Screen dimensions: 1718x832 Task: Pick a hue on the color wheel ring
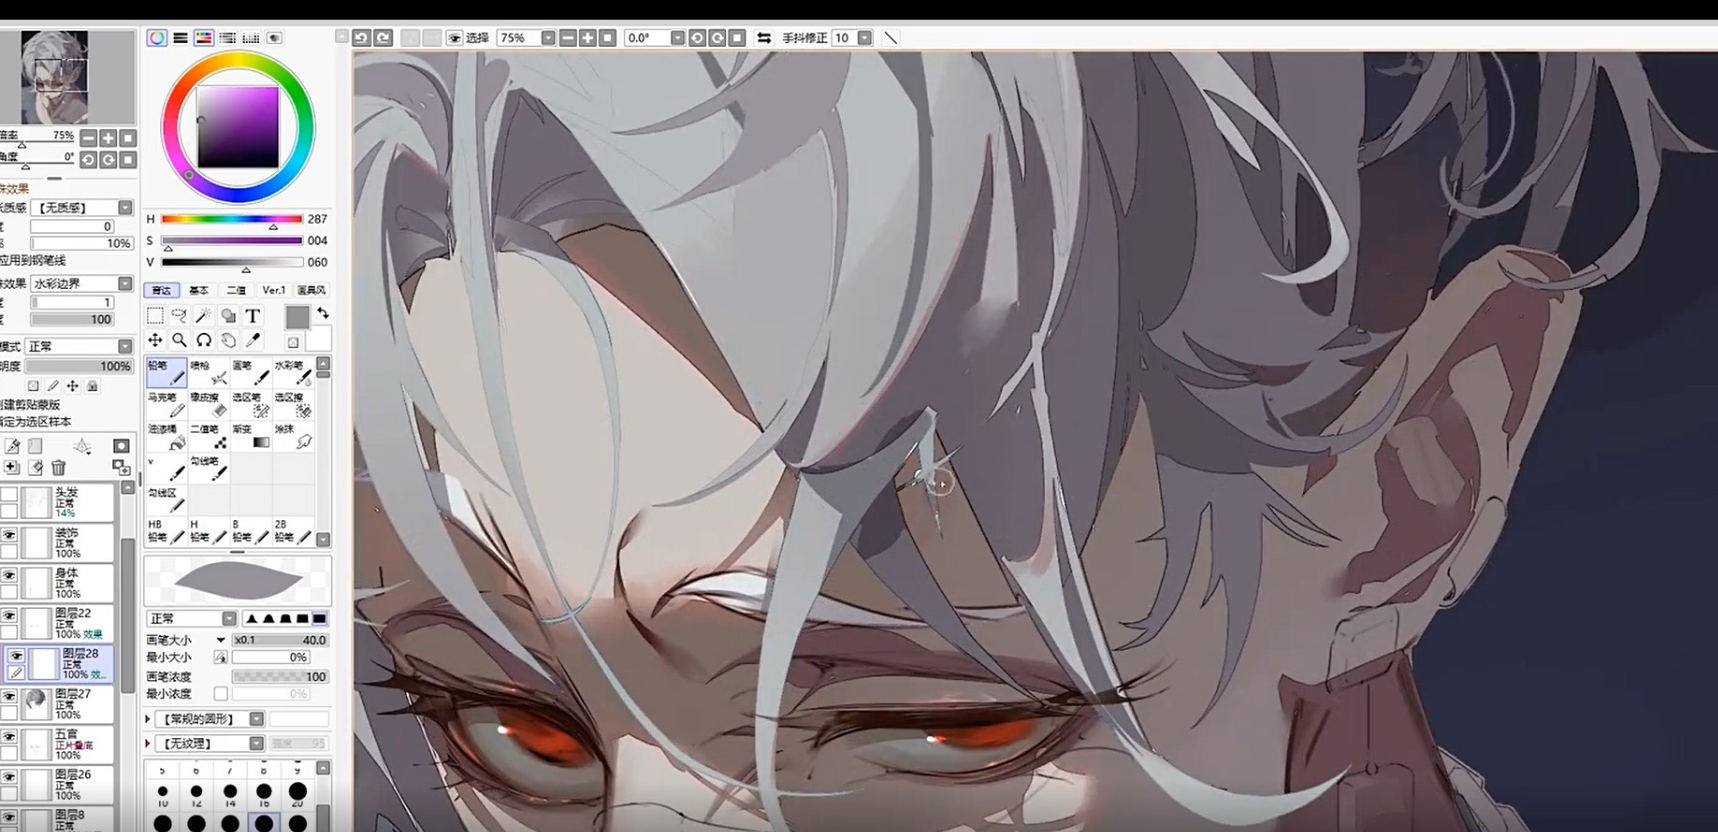[238, 62]
